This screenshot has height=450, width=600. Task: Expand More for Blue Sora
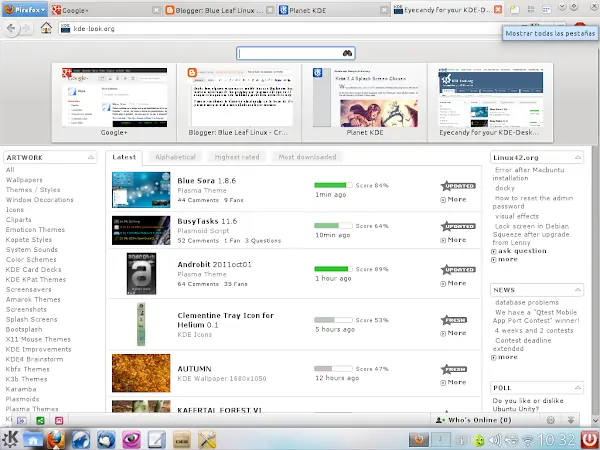(x=453, y=199)
